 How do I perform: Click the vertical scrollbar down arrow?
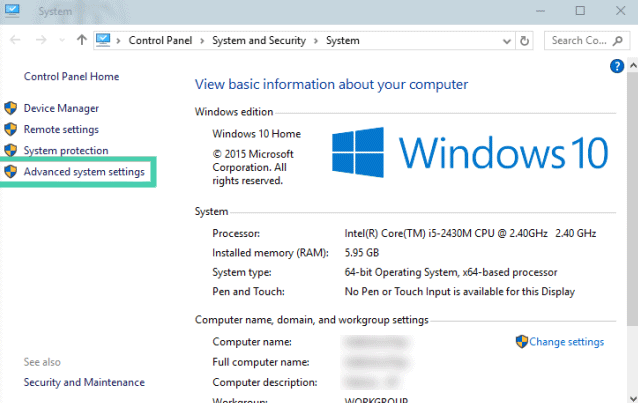point(633,398)
